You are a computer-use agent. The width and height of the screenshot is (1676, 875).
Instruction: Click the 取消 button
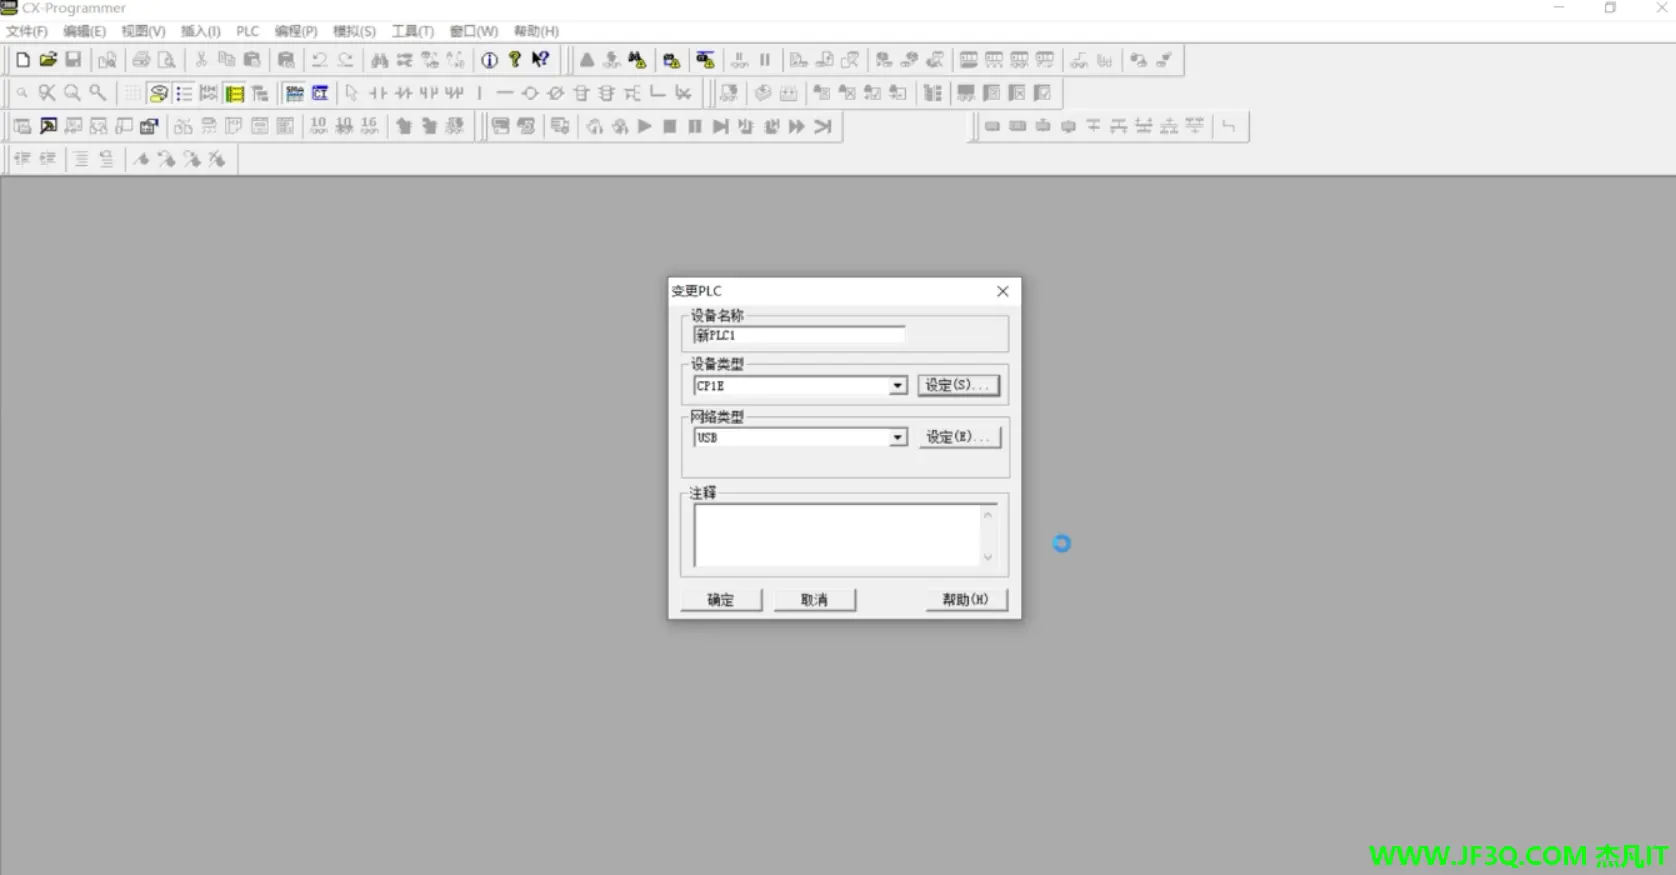[x=814, y=600]
